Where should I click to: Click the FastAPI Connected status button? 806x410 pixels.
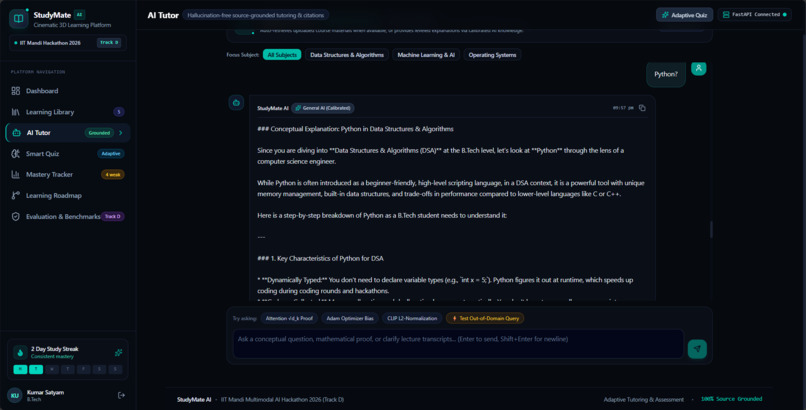point(755,15)
